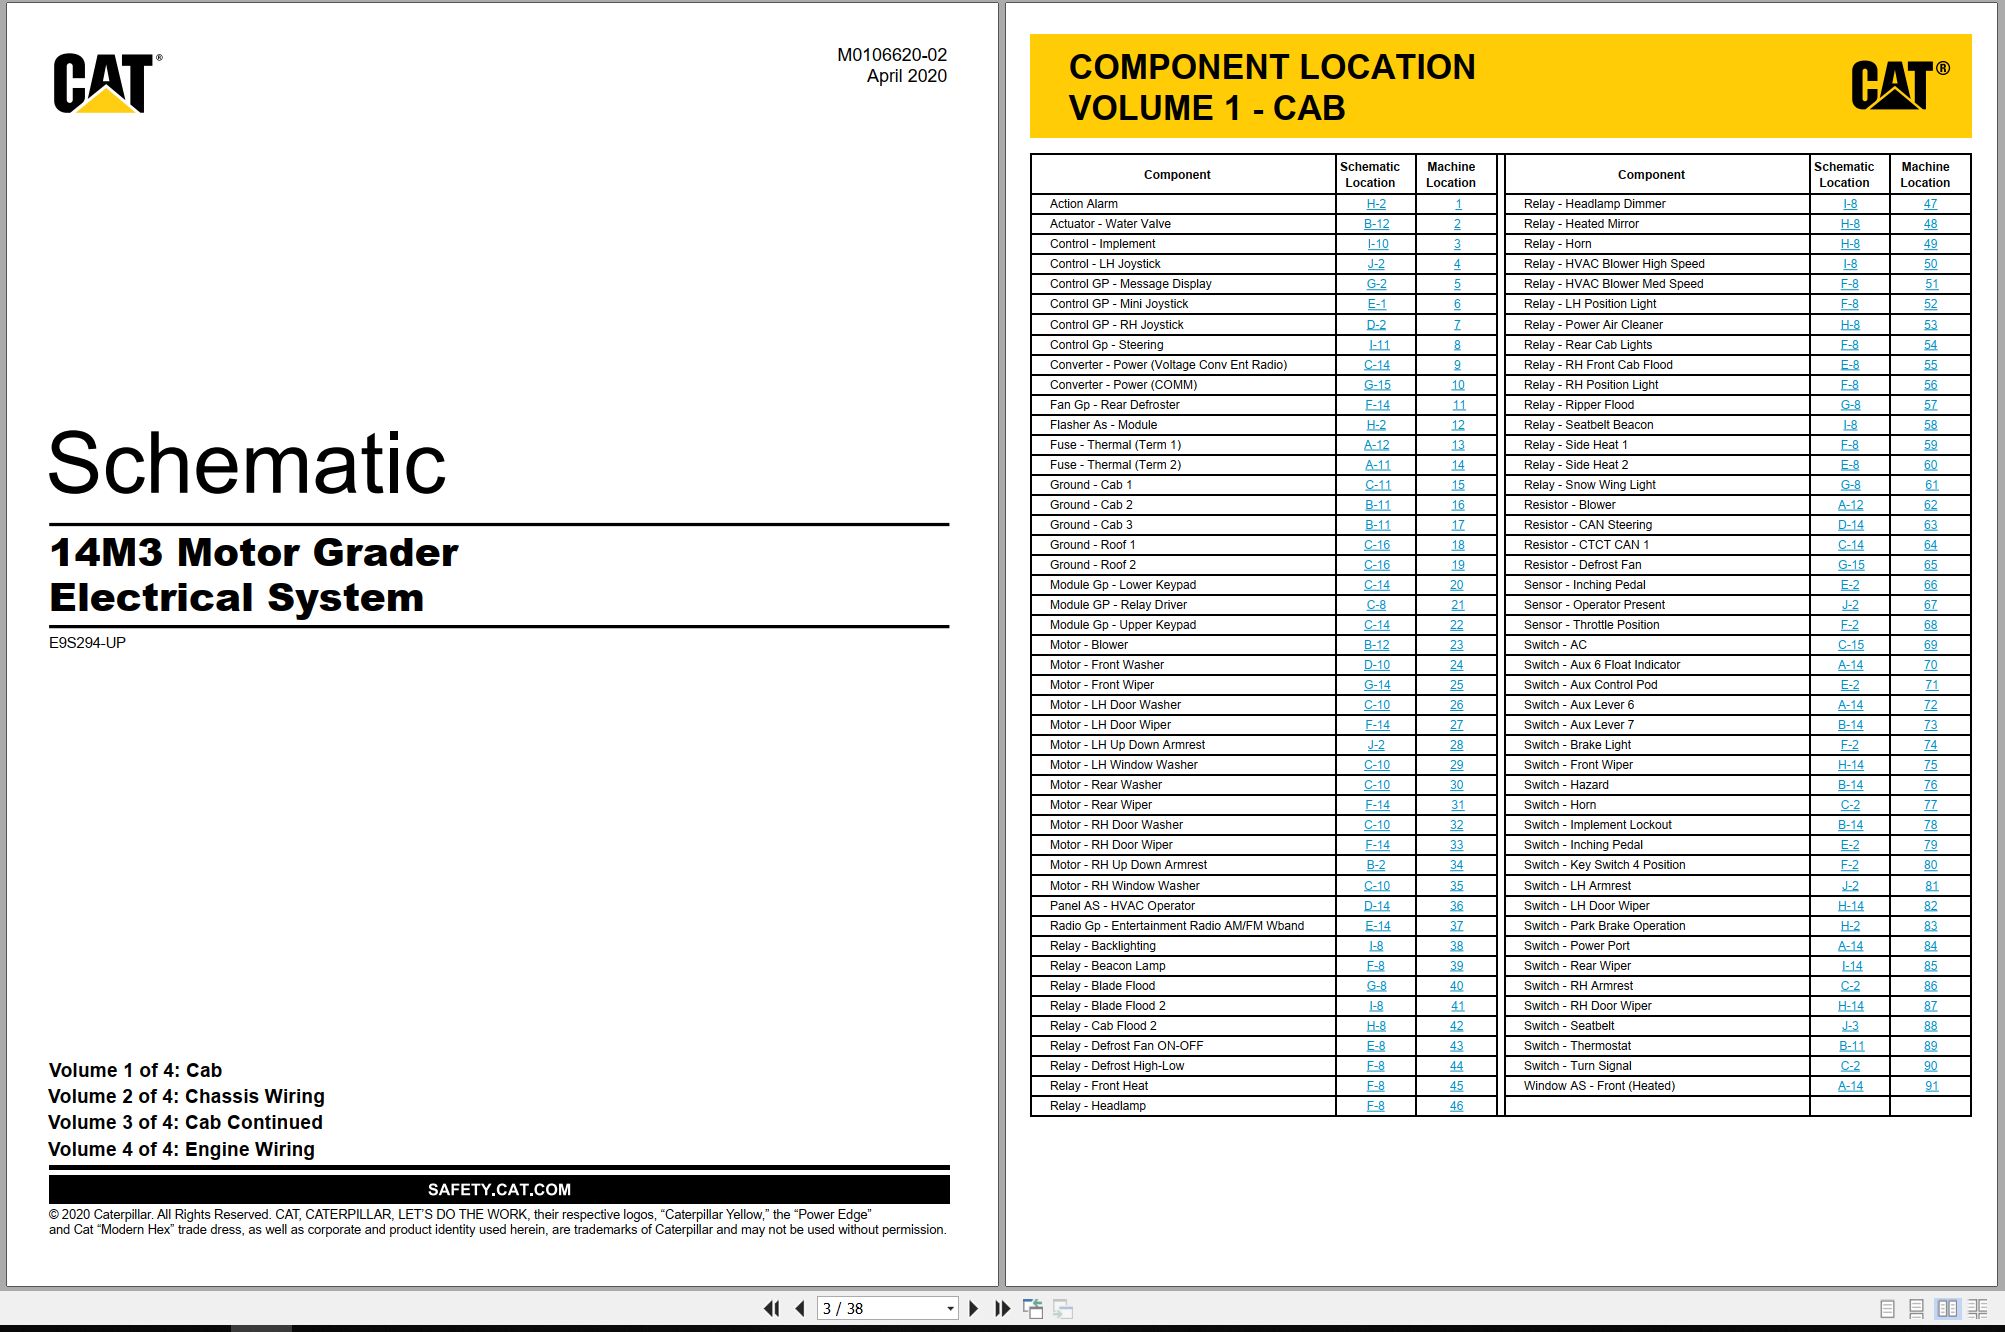Screen dimensions: 2005x1332
Task: Click the Motor - Front Wiper component text
Action: click(1101, 685)
